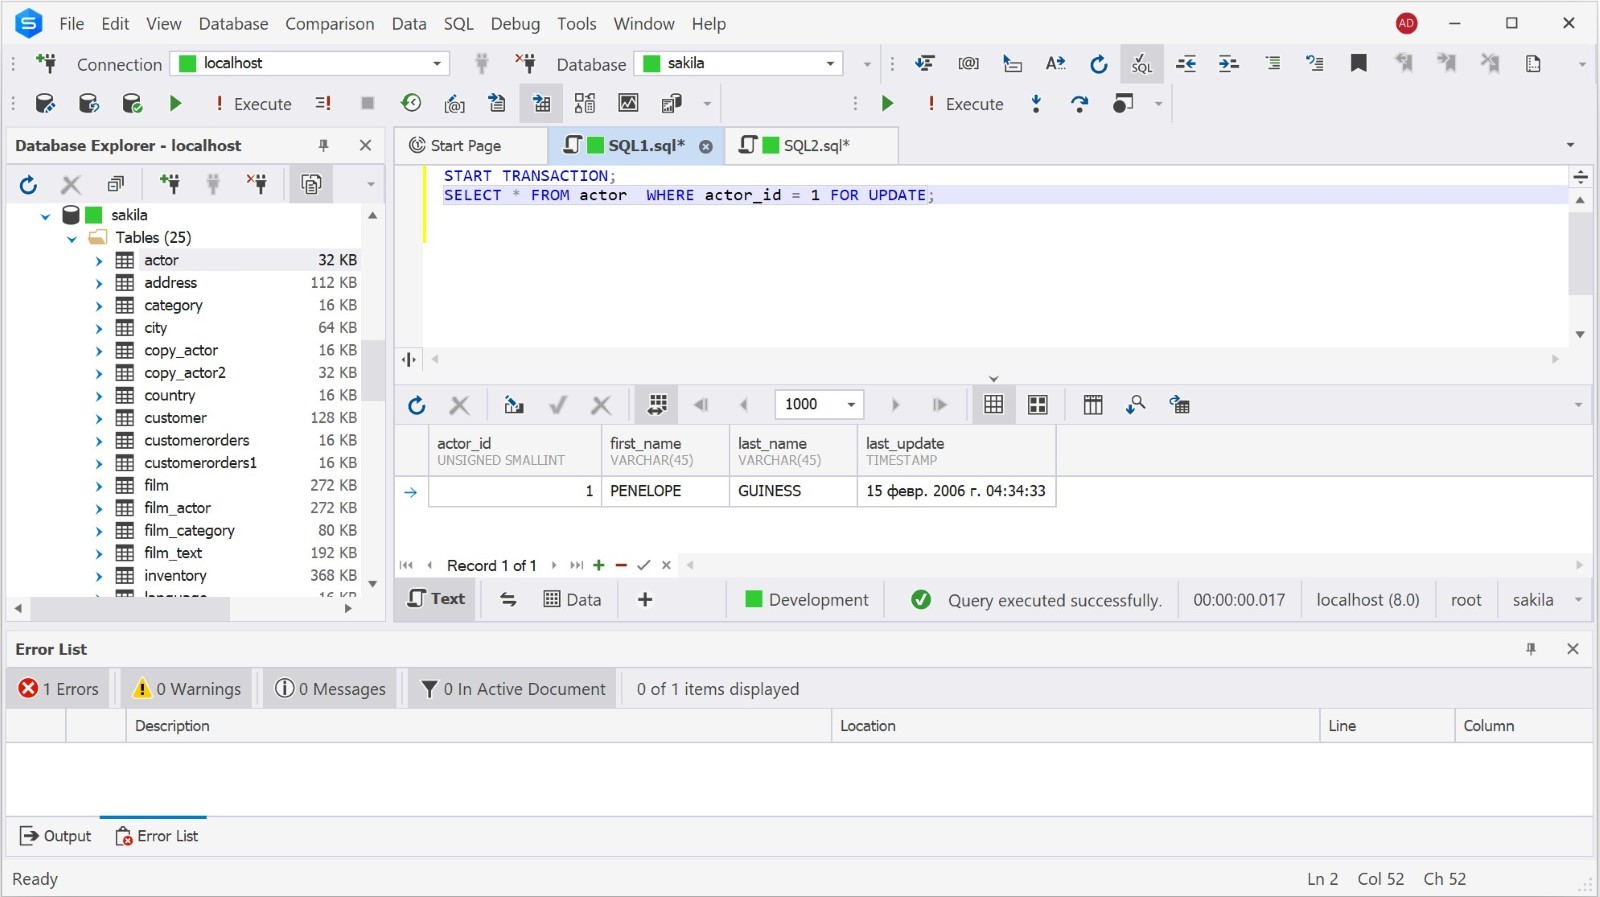Select the PENELOPE first_name cell

[665, 491]
